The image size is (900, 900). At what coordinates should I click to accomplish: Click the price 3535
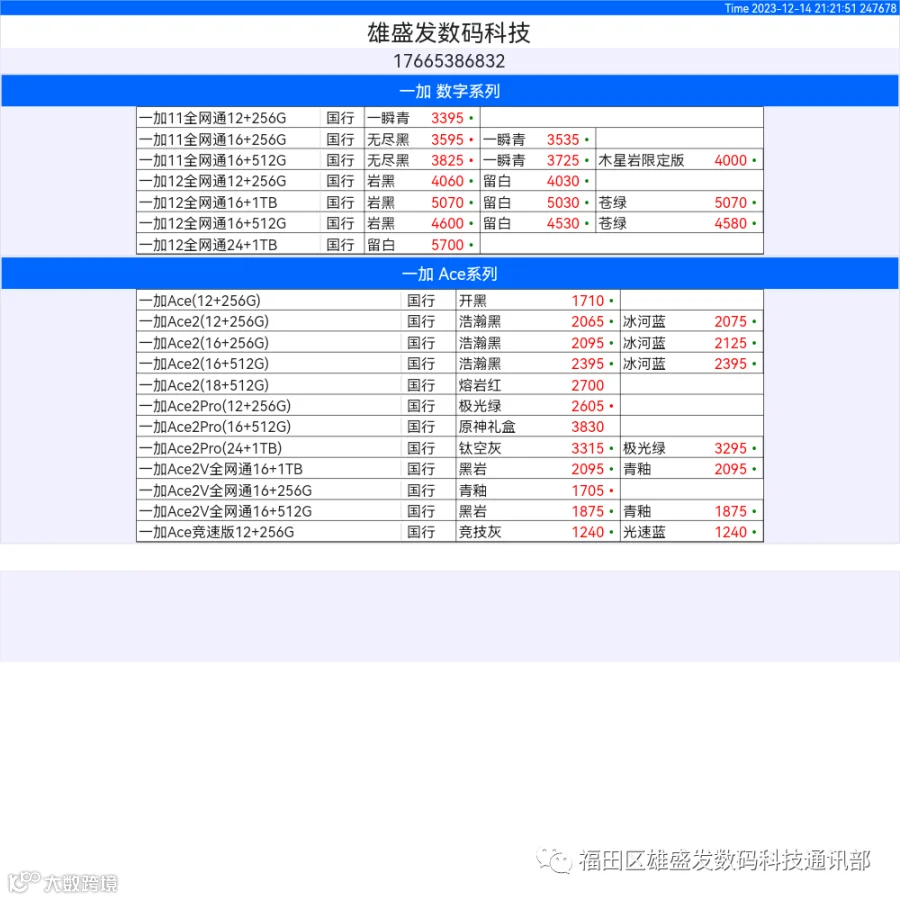(x=562, y=139)
